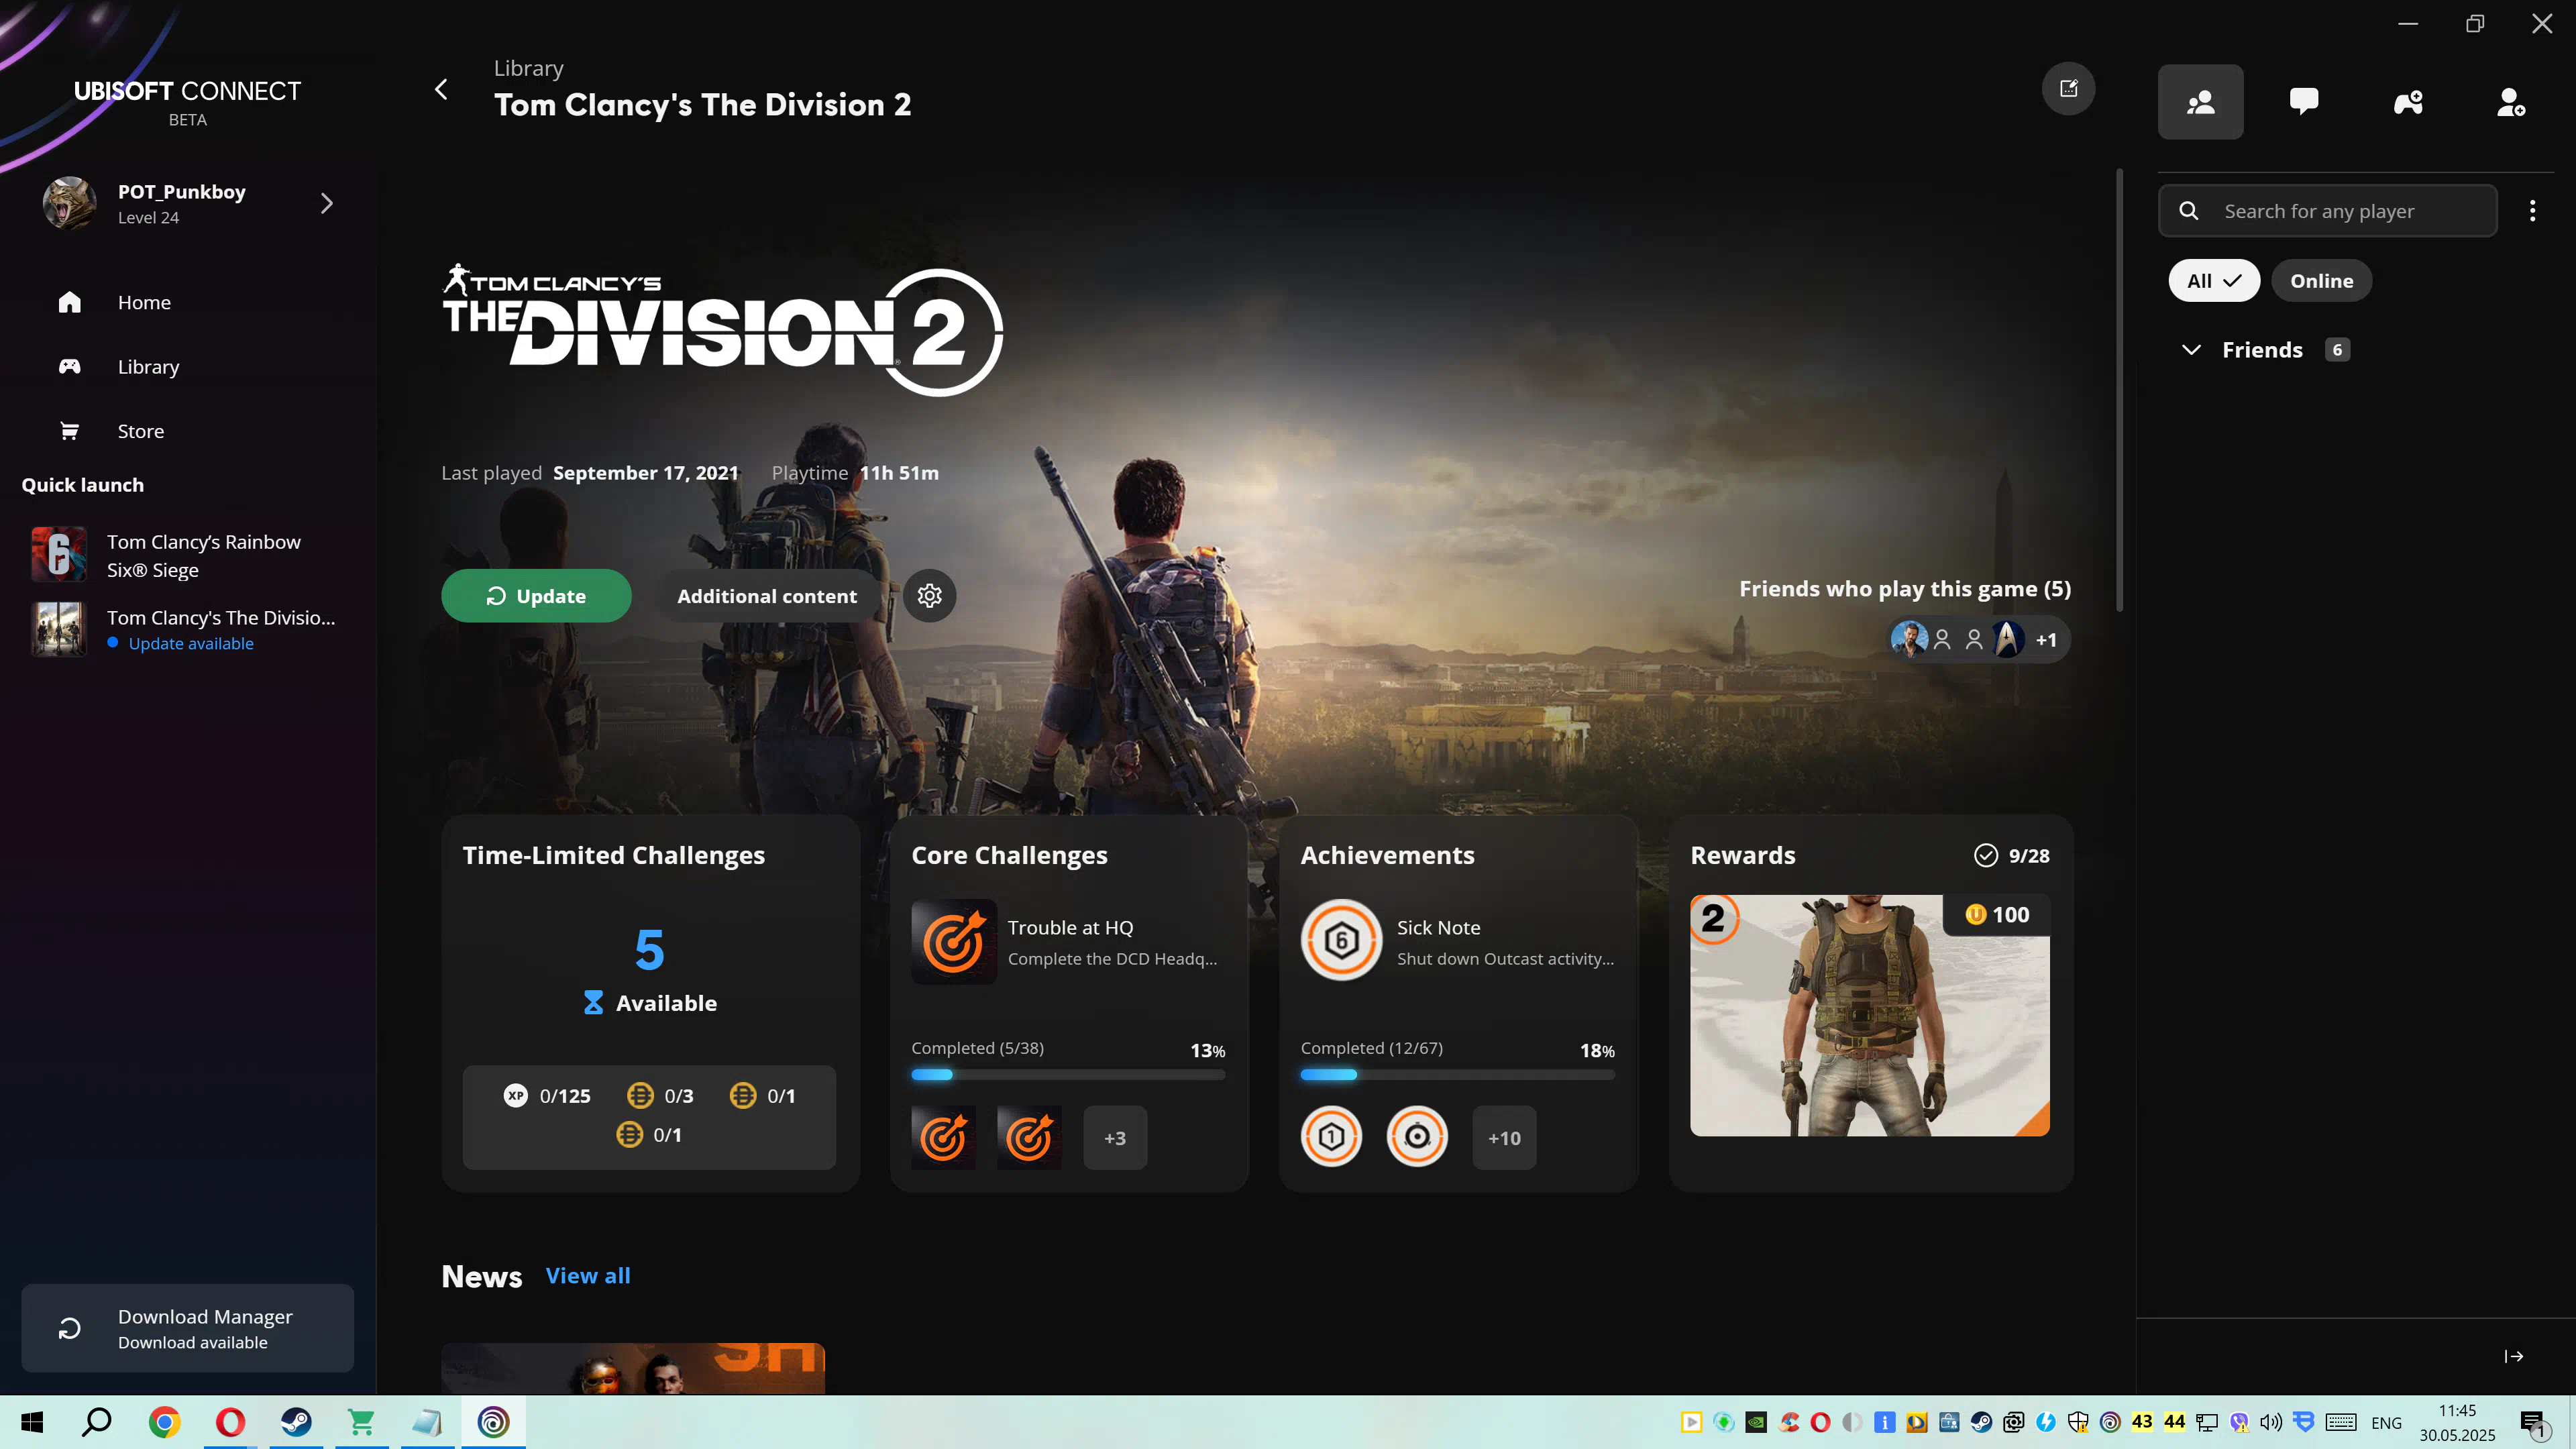
Task: Click the second achievement badge icon
Action: (1417, 1137)
